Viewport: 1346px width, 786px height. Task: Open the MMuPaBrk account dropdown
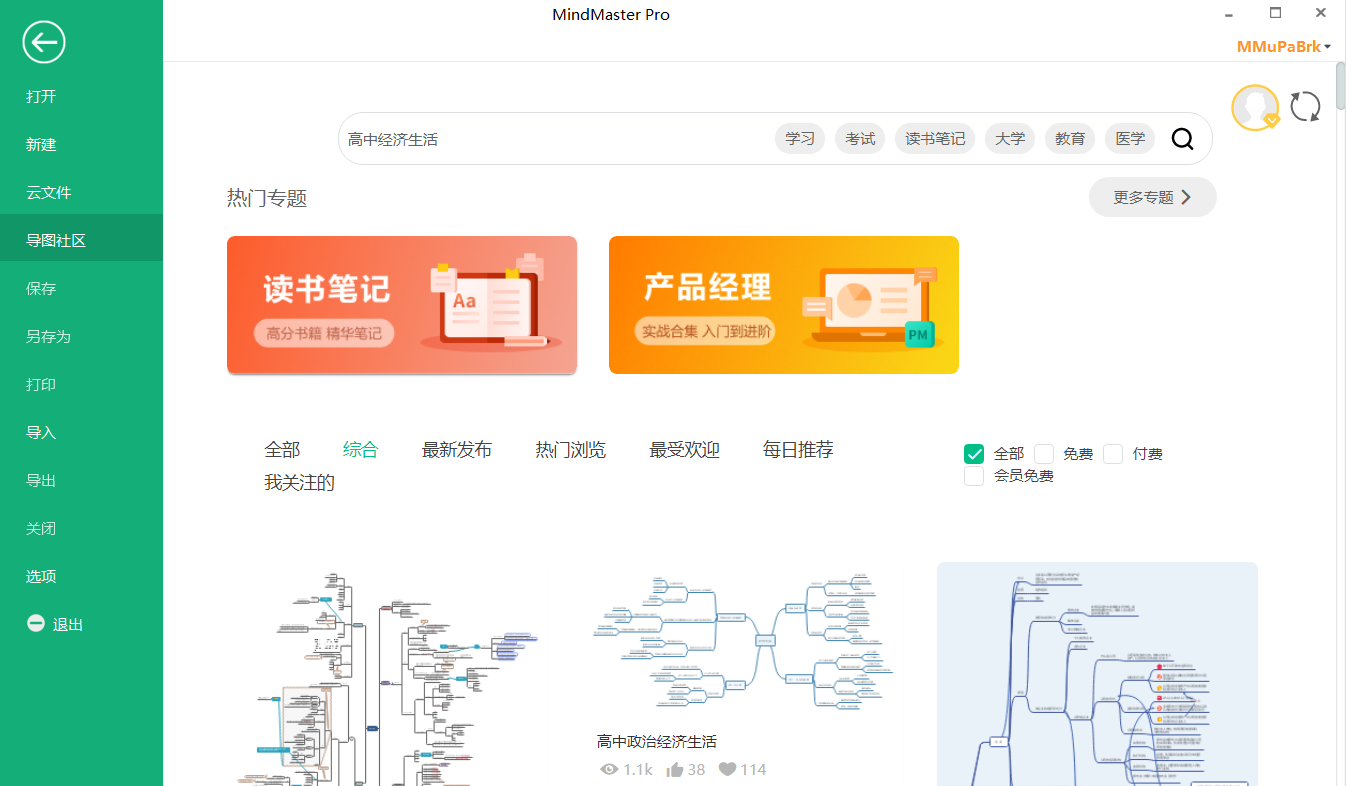pyautogui.click(x=1284, y=47)
